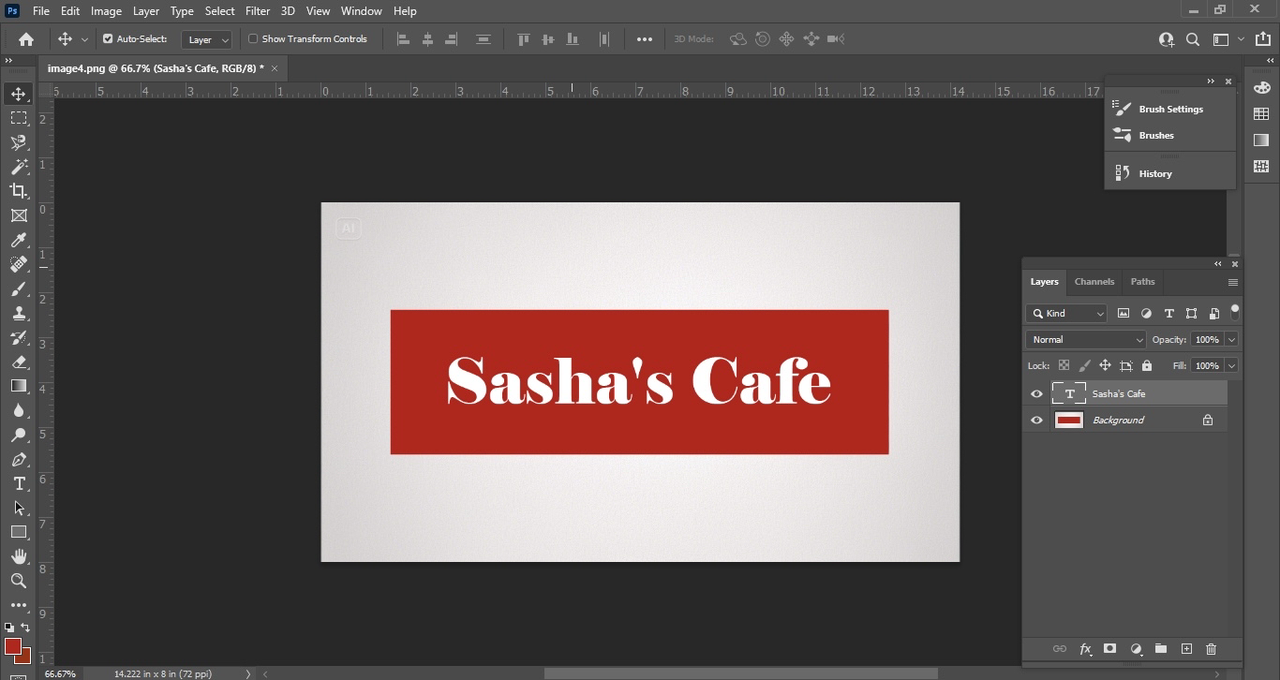Select the Pen tool
The image size is (1280, 680).
[19, 459]
